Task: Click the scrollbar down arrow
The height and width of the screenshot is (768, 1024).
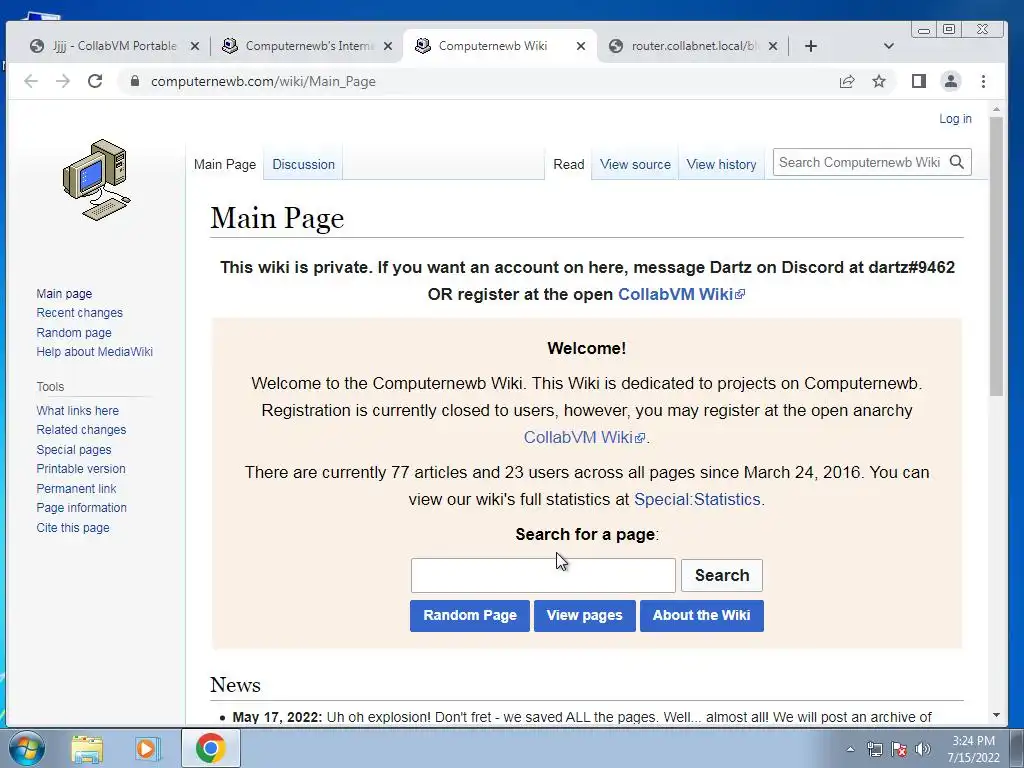Action: pyautogui.click(x=996, y=715)
